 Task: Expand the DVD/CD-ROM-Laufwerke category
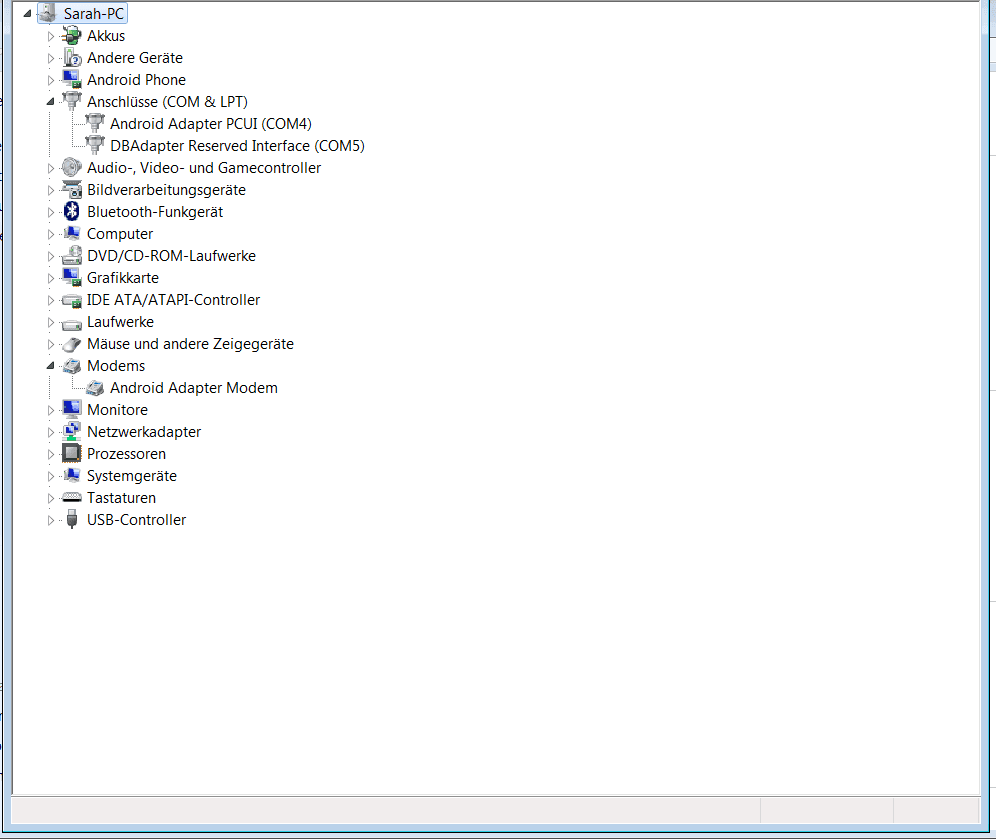(x=51, y=256)
